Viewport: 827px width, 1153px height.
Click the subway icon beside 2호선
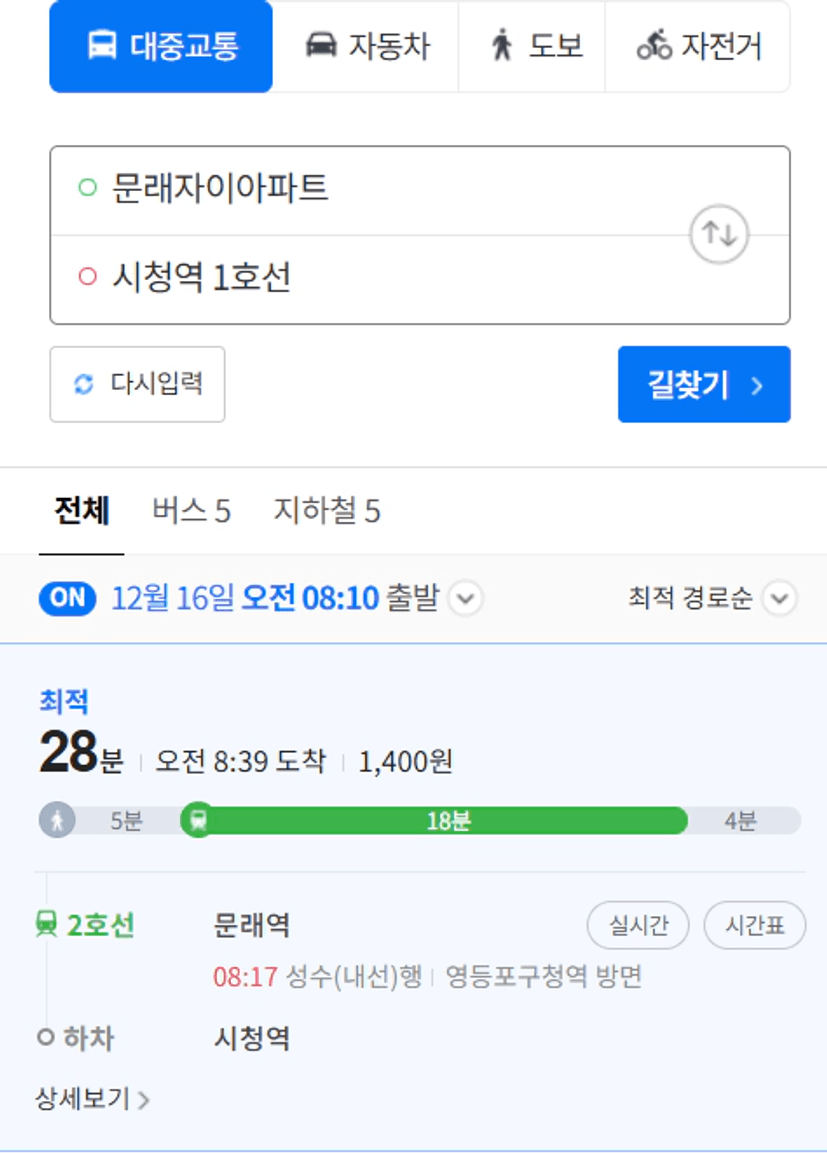(x=47, y=924)
